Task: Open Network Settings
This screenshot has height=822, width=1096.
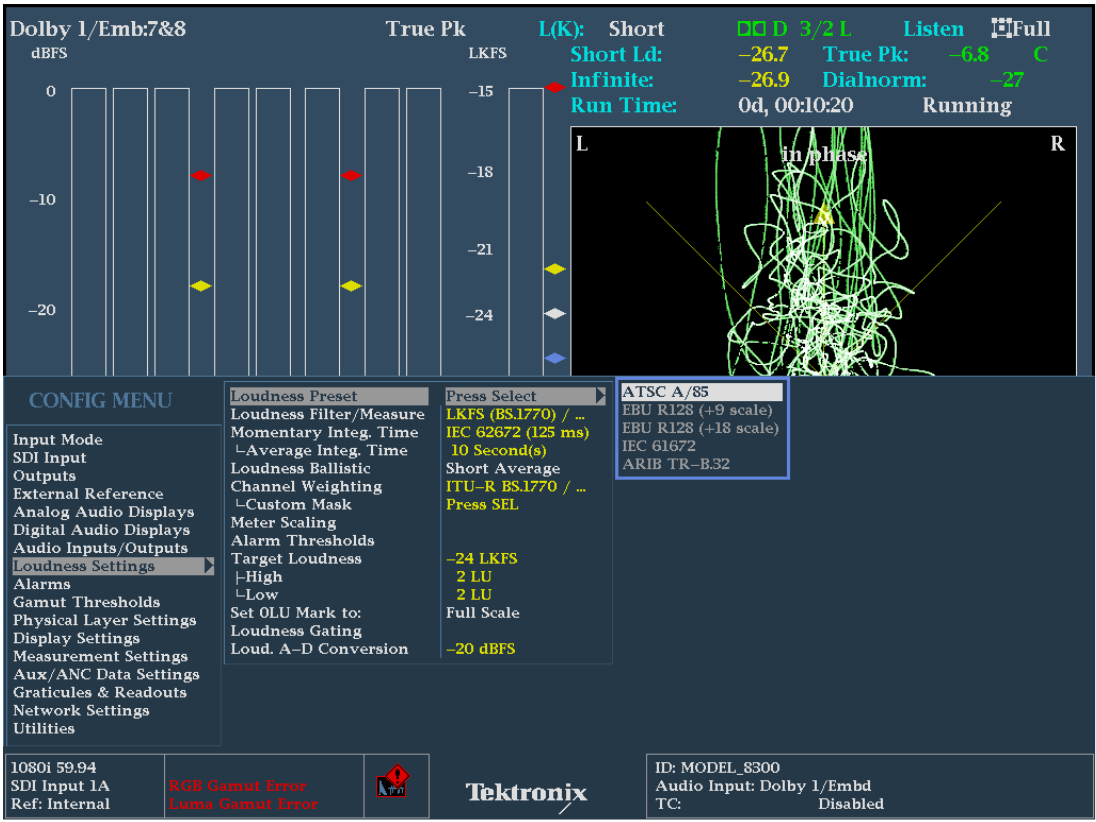Action: (x=81, y=710)
